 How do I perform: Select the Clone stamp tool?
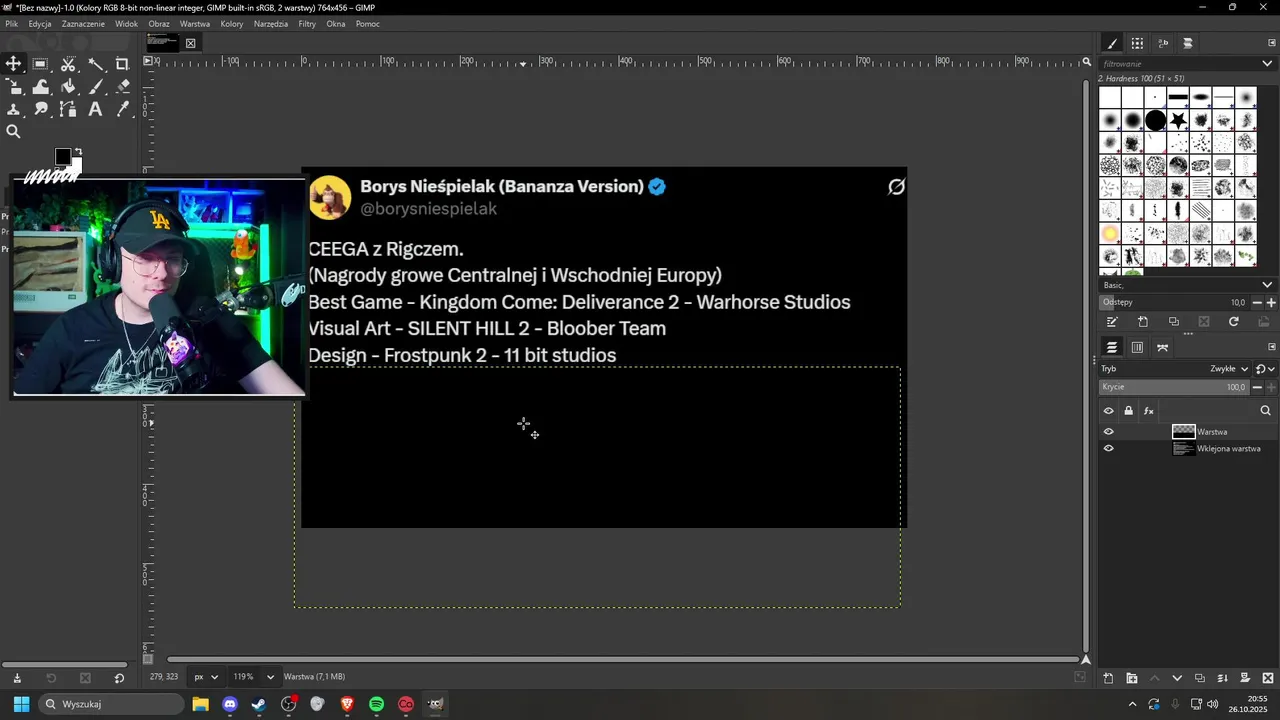[x=14, y=109]
